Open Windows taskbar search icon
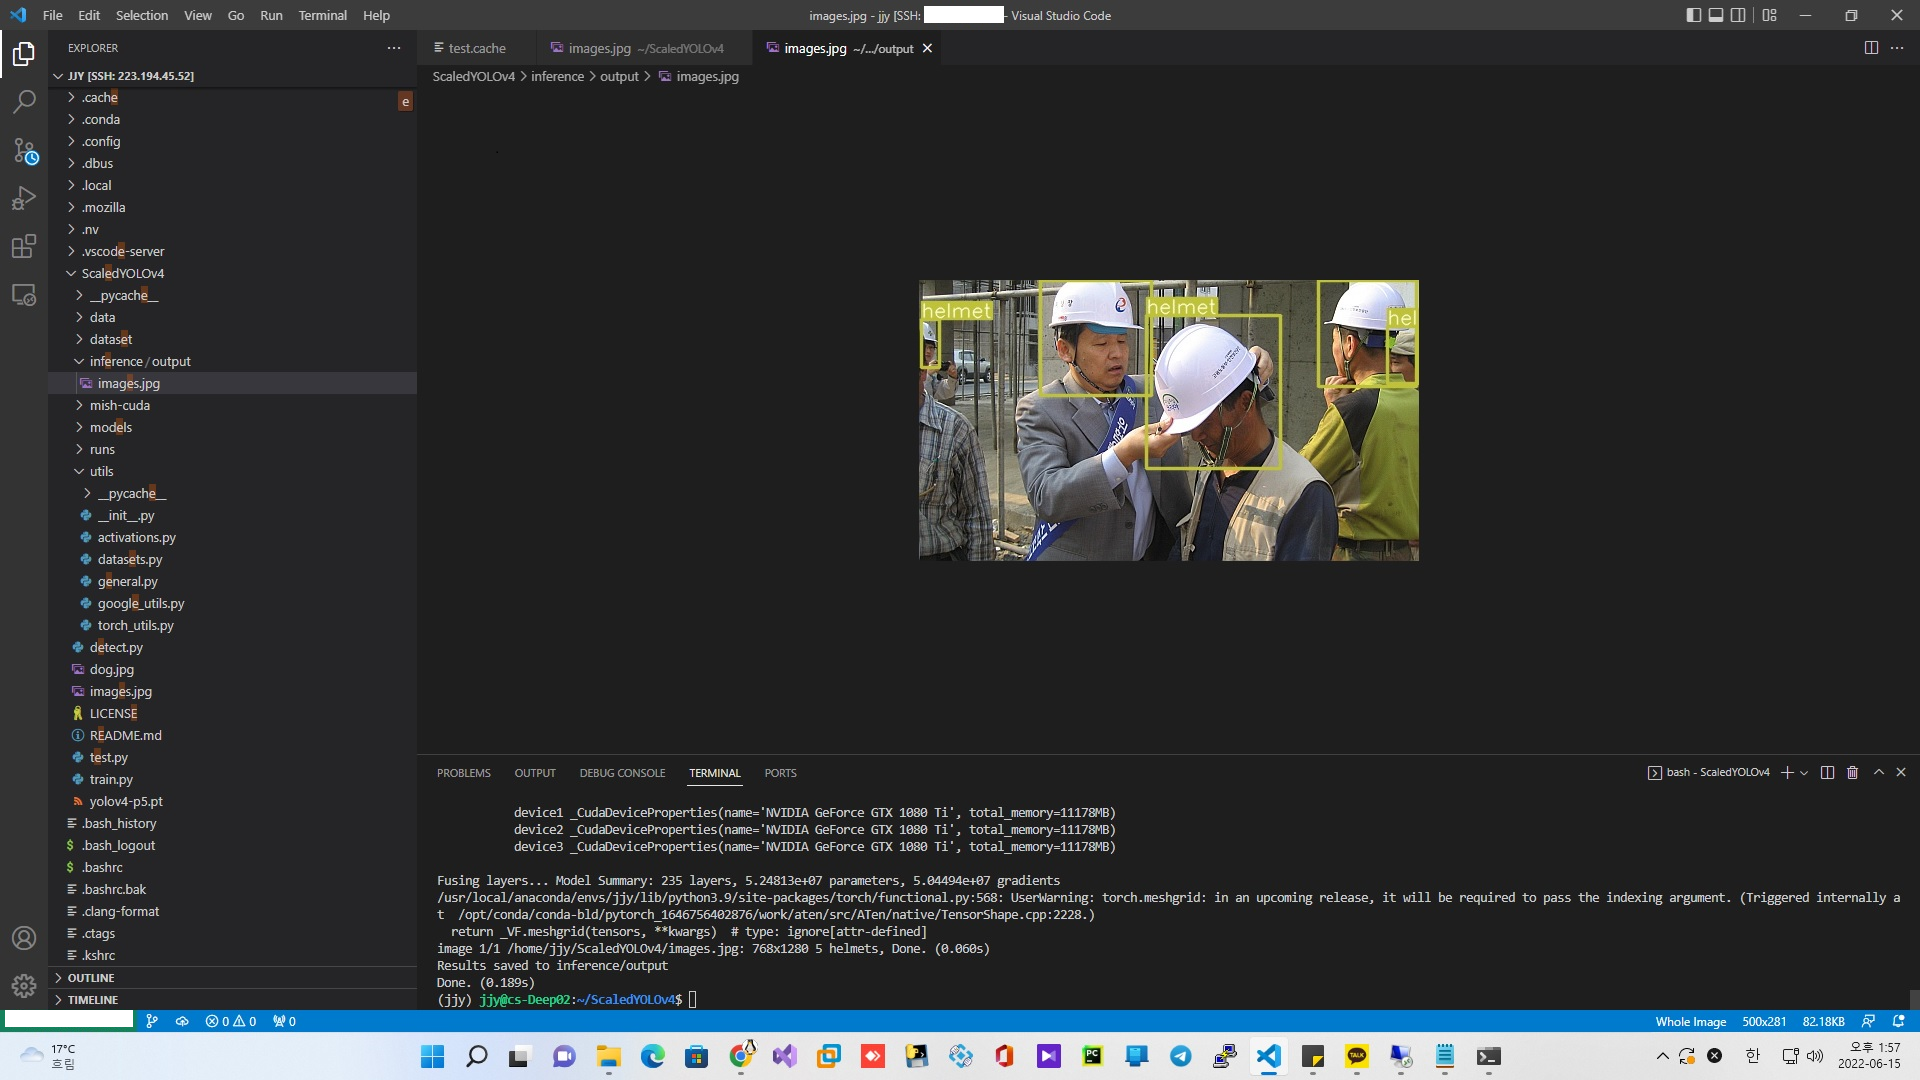1920x1080 pixels. click(x=476, y=1056)
